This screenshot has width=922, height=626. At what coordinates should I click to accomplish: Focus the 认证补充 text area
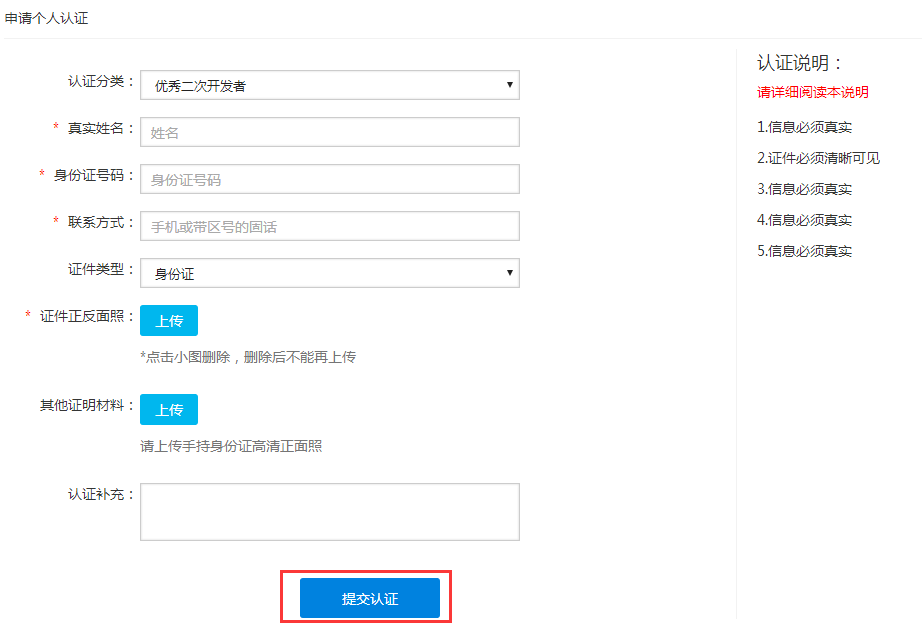[330, 512]
